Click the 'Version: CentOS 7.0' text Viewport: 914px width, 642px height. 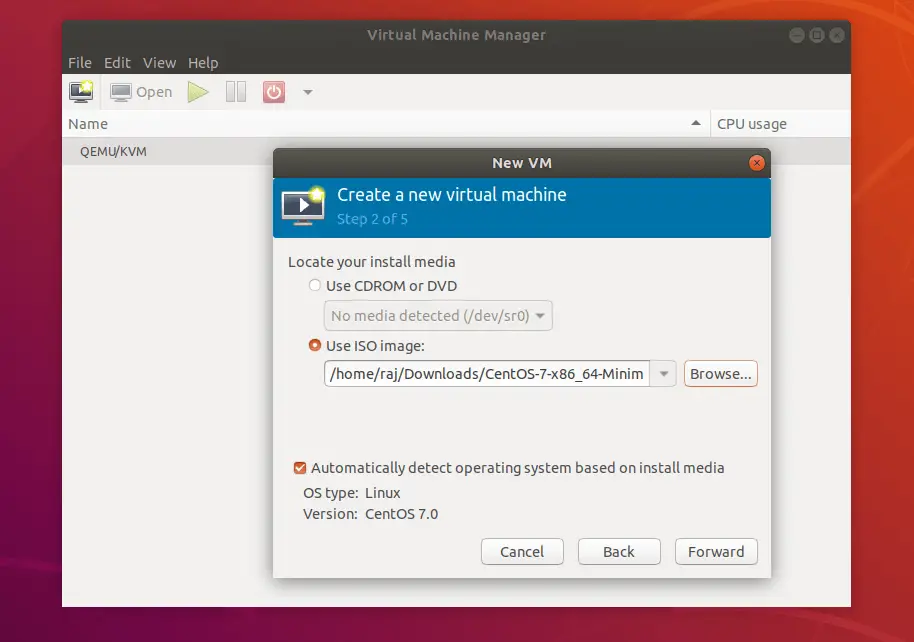pos(371,514)
